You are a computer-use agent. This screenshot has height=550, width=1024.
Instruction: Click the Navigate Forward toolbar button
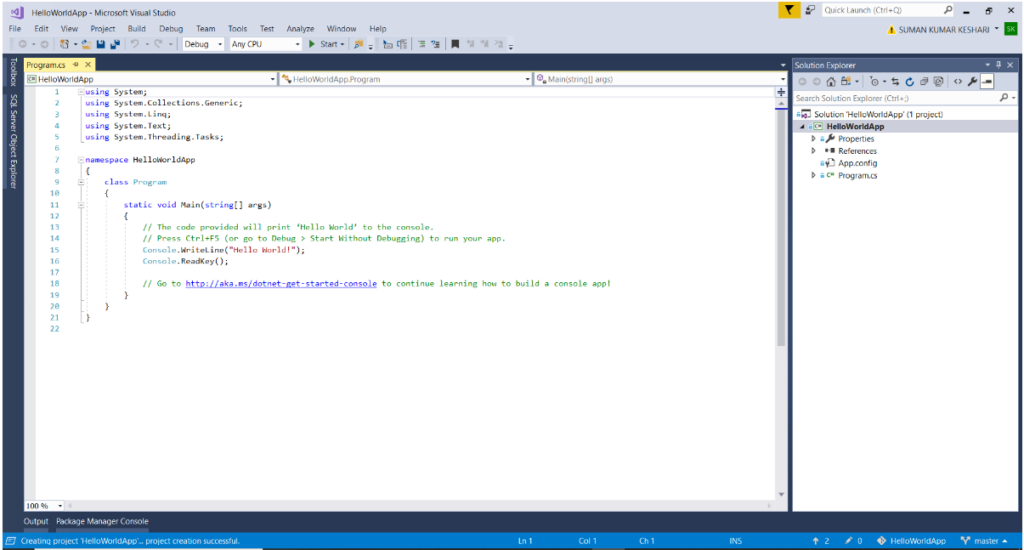(44, 44)
